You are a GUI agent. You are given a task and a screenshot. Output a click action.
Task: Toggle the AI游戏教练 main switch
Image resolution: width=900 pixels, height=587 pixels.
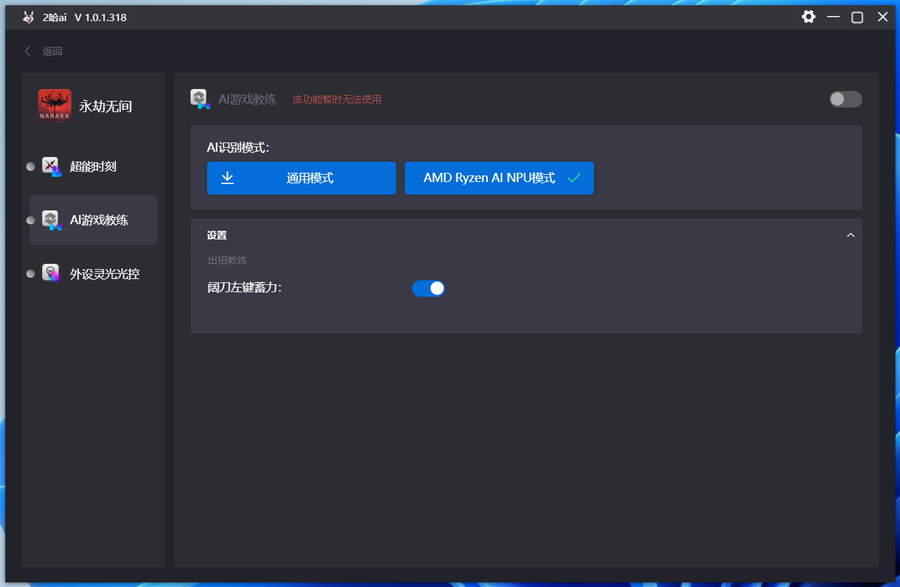pyautogui.click(x=845, y=99)
